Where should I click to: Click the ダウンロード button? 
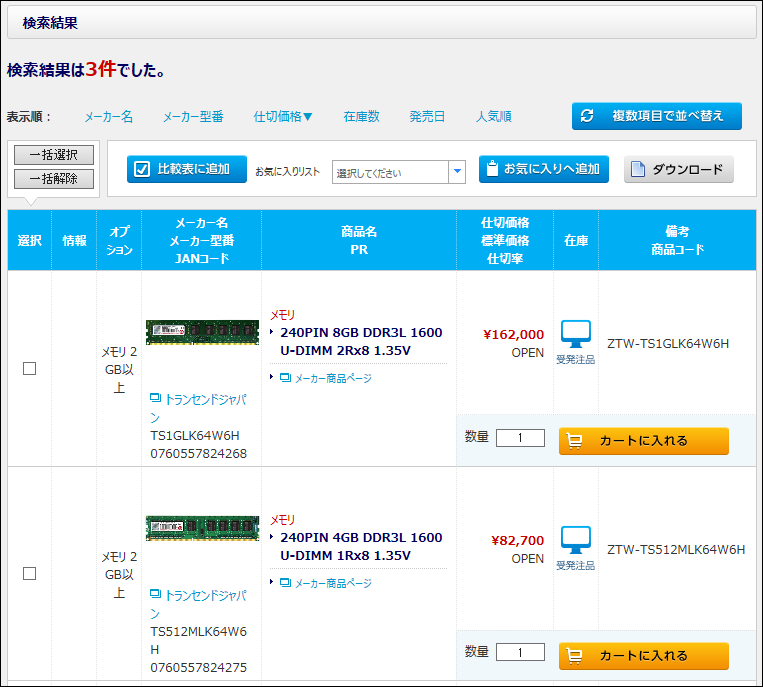pos(679,170)
